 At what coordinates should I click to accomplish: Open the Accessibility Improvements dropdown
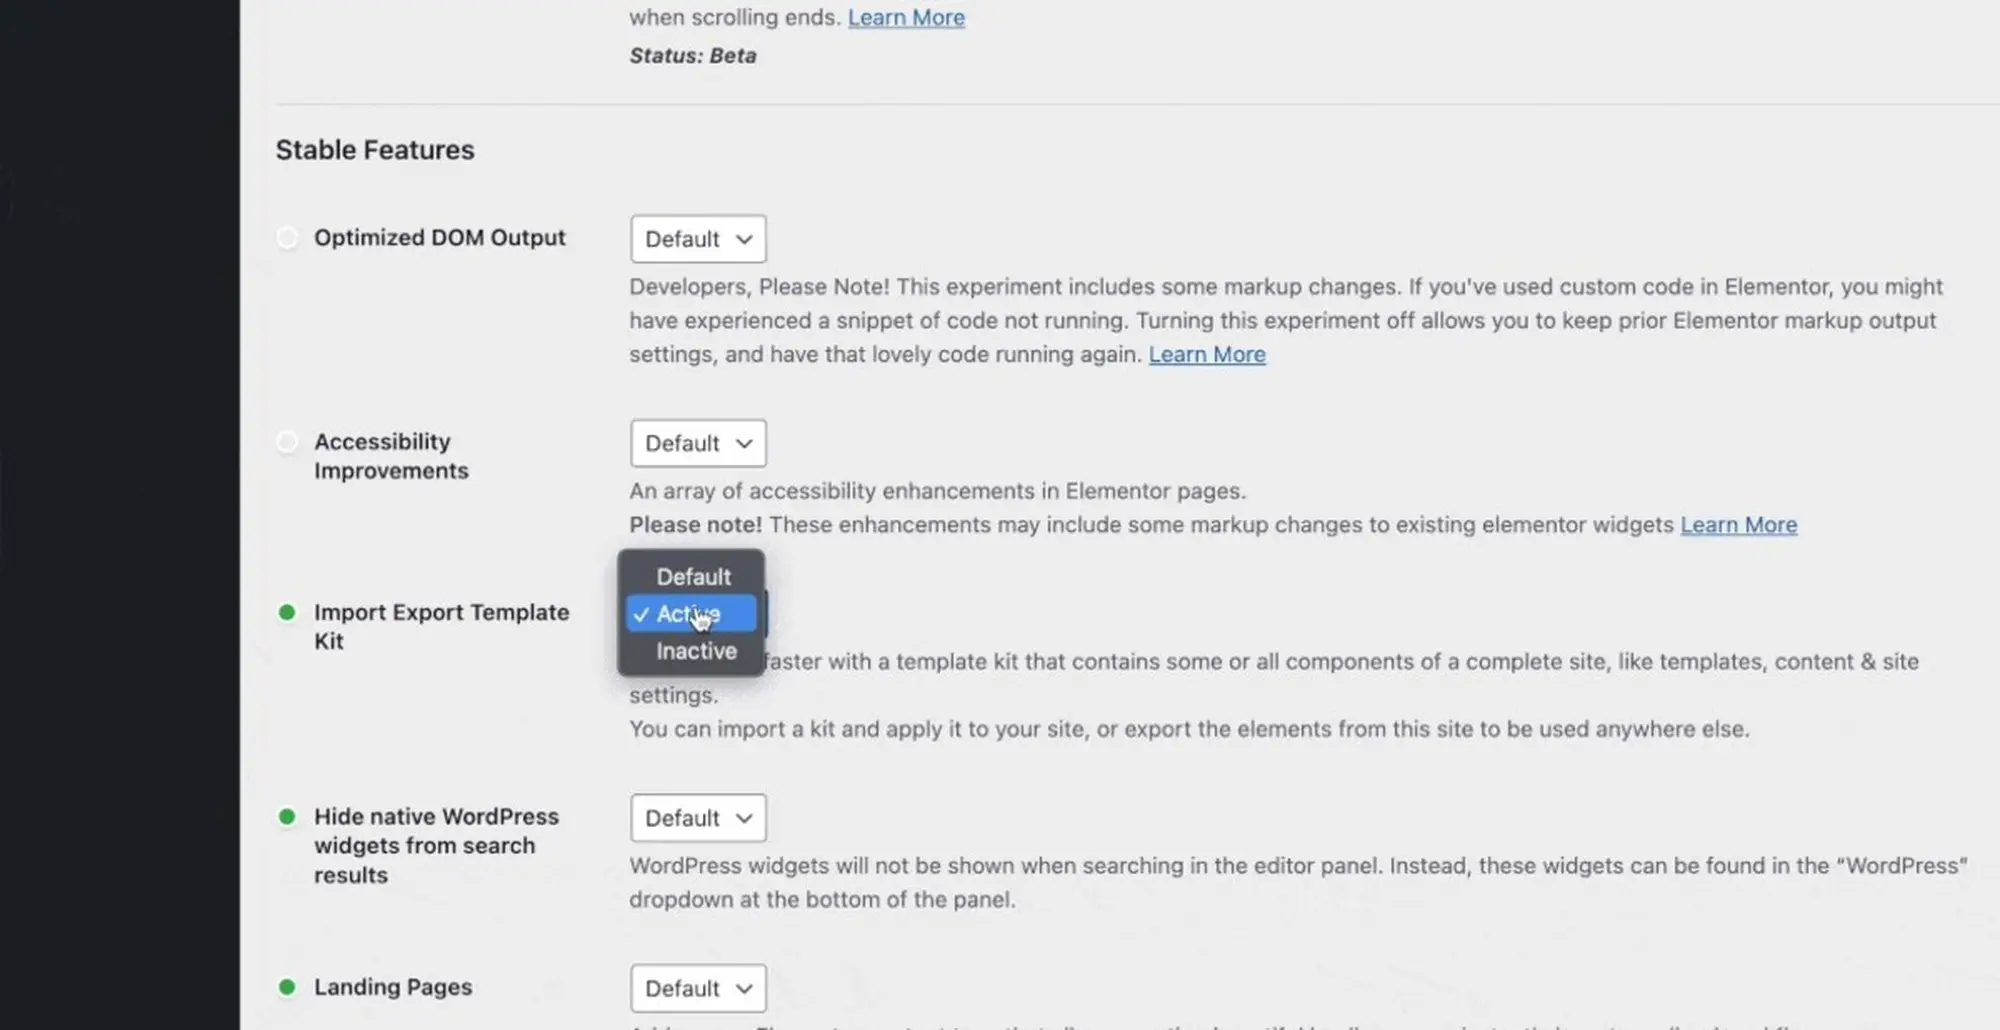698,443
